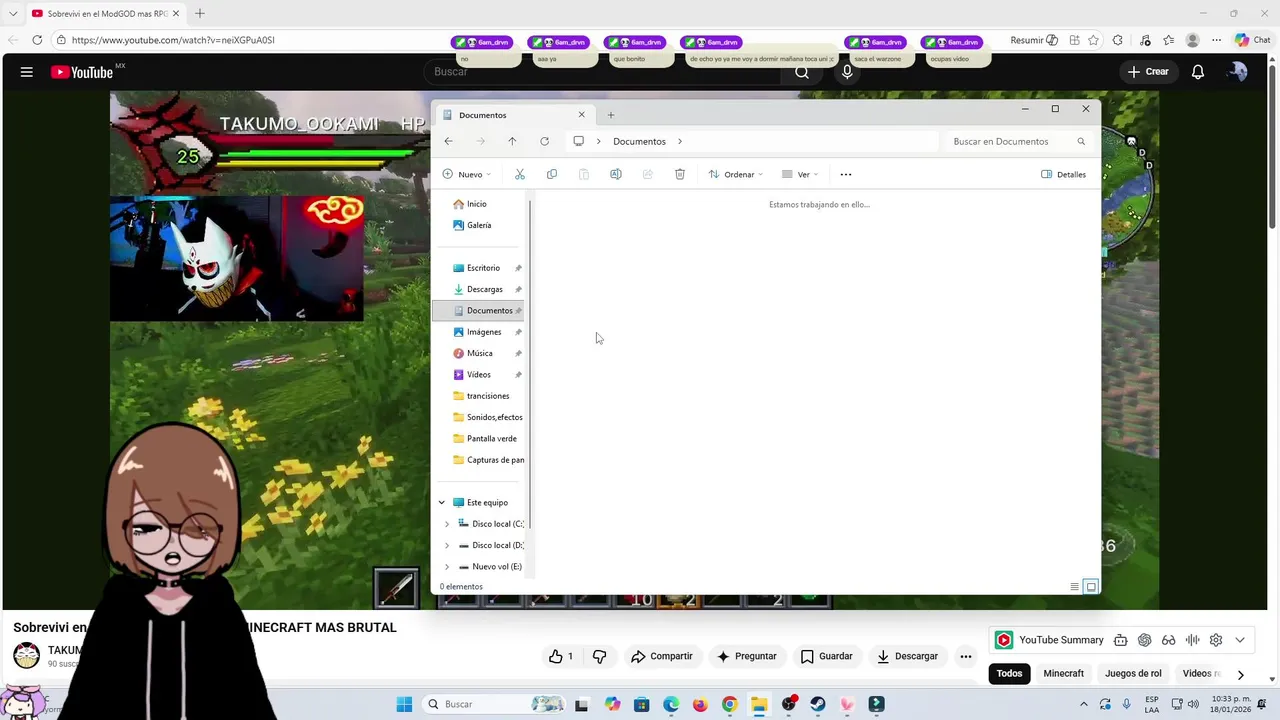
Task: Click the YouTube search magnifier button
Action: 802,72
